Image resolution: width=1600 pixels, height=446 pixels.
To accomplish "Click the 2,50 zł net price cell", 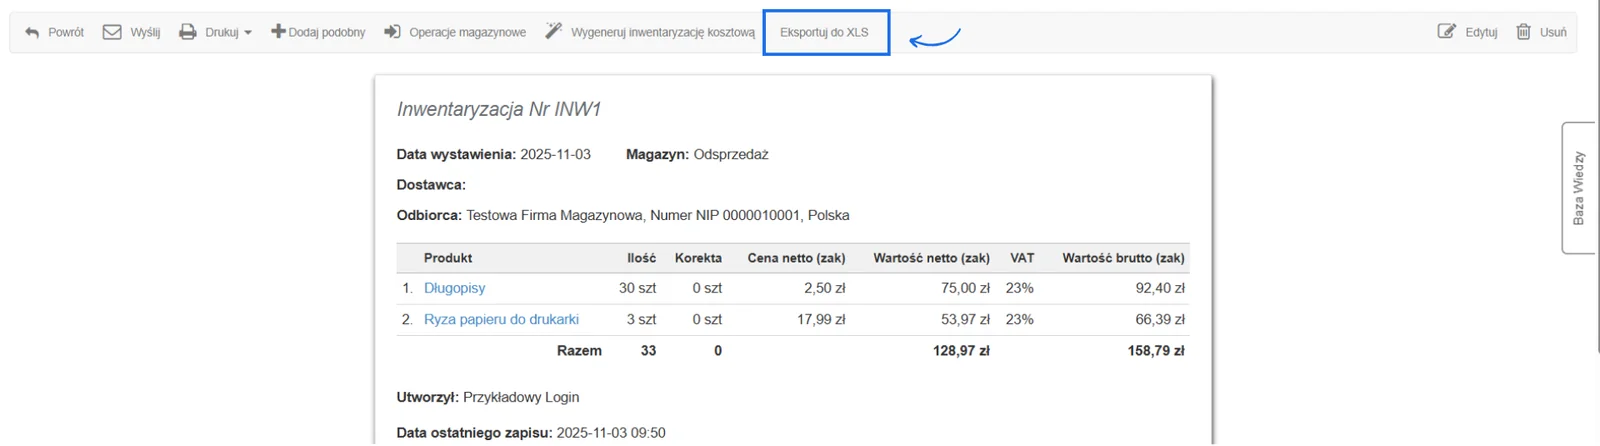I will [824, 288].
